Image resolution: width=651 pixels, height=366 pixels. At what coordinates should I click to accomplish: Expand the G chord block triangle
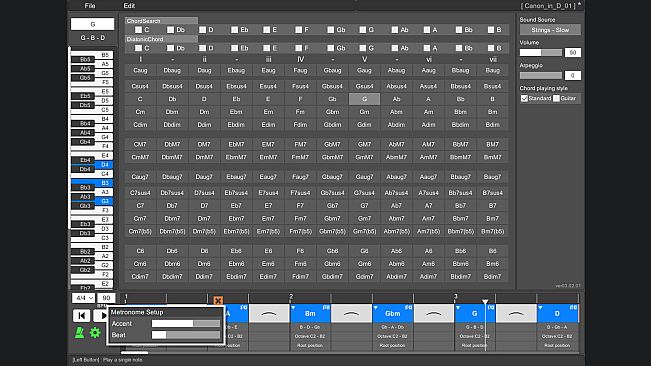point(458,308)
